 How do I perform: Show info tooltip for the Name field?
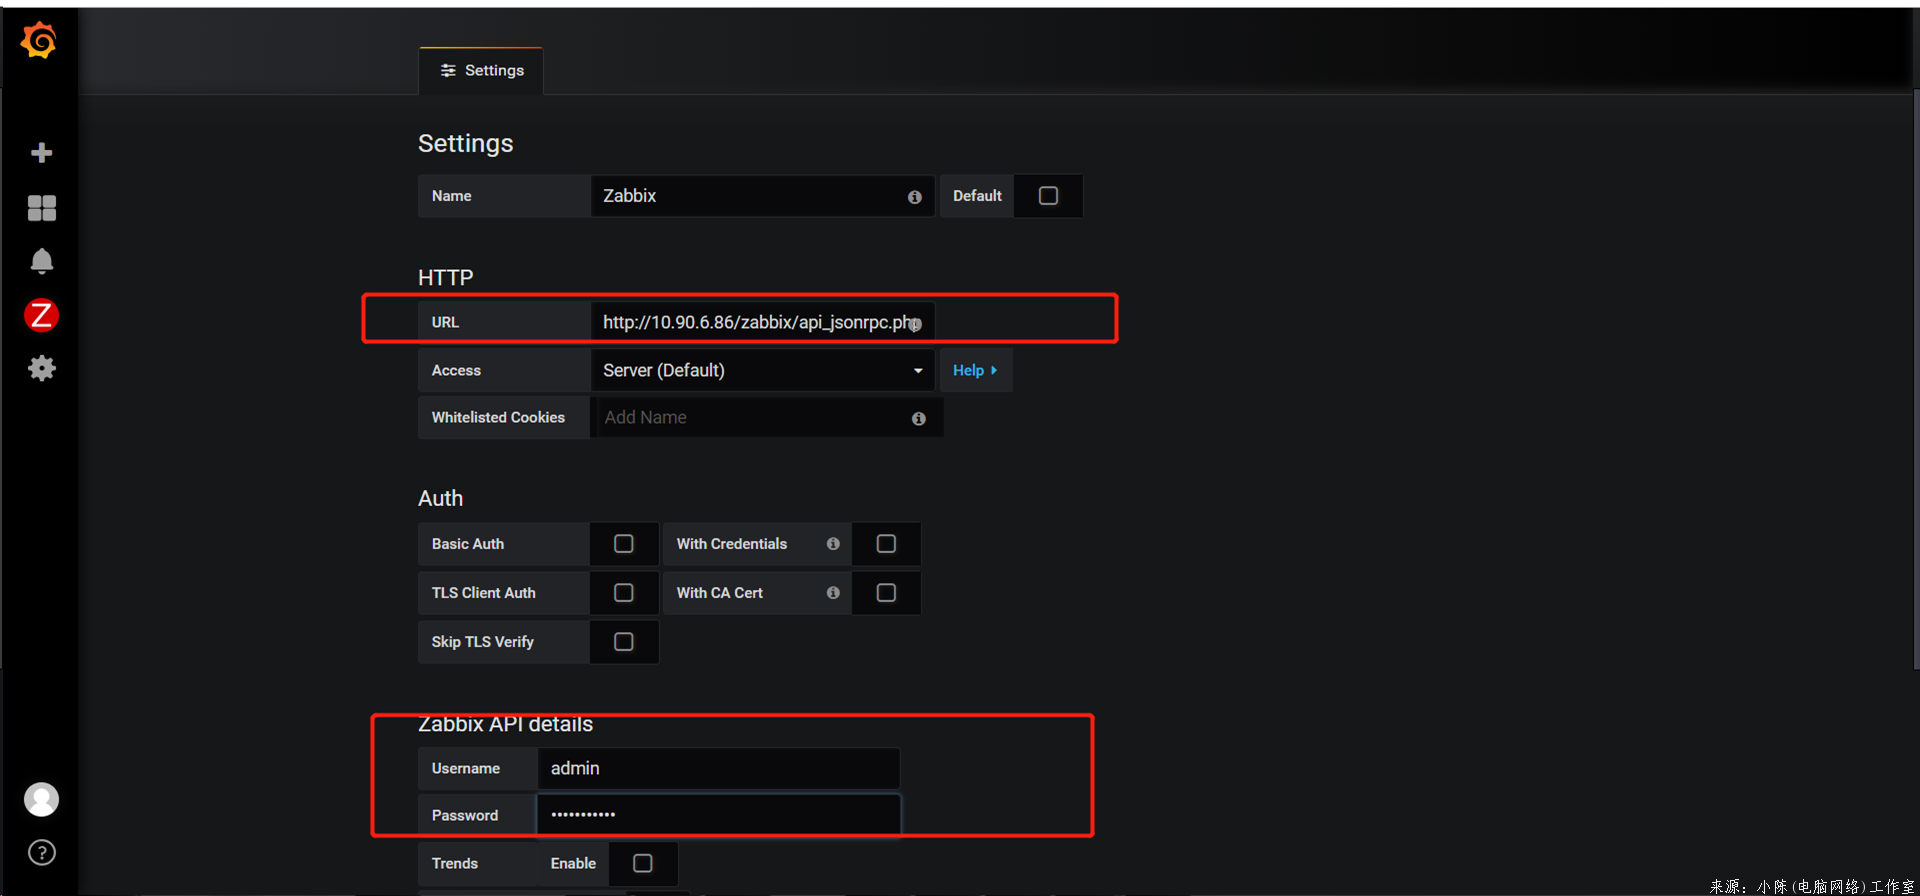coord(914,197)
